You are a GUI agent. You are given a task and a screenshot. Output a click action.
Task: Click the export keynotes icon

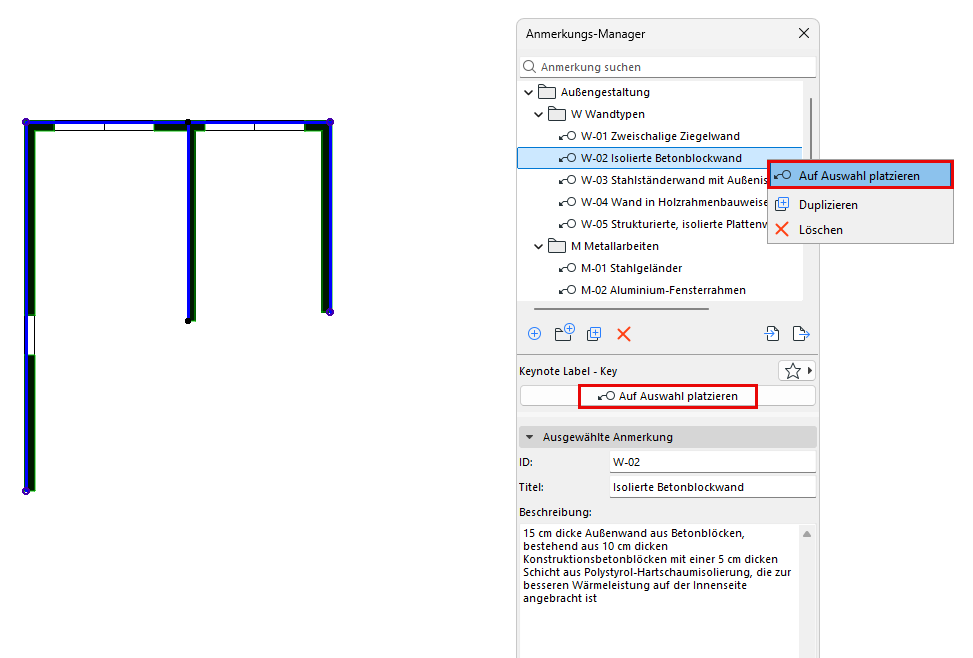pos(801,333)
